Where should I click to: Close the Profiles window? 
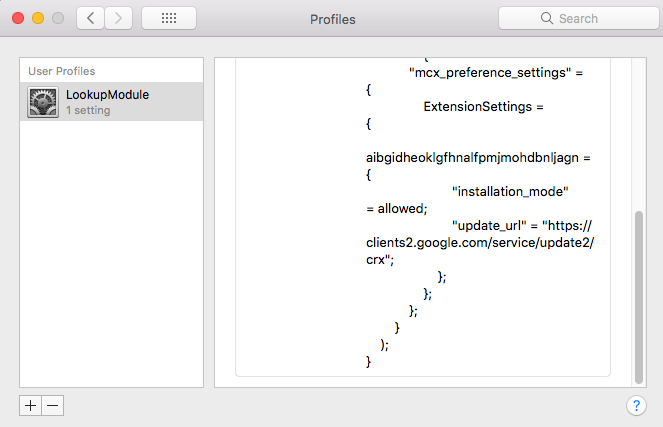tap(20, 18)
